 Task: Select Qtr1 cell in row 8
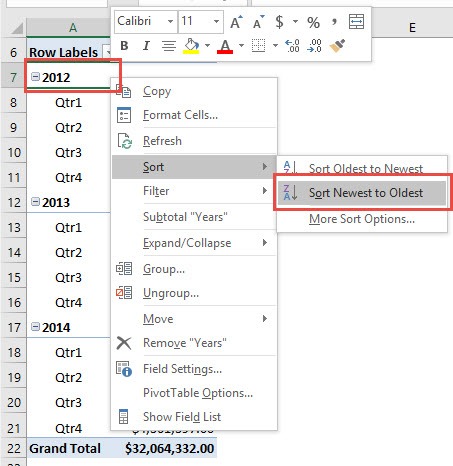68,102
